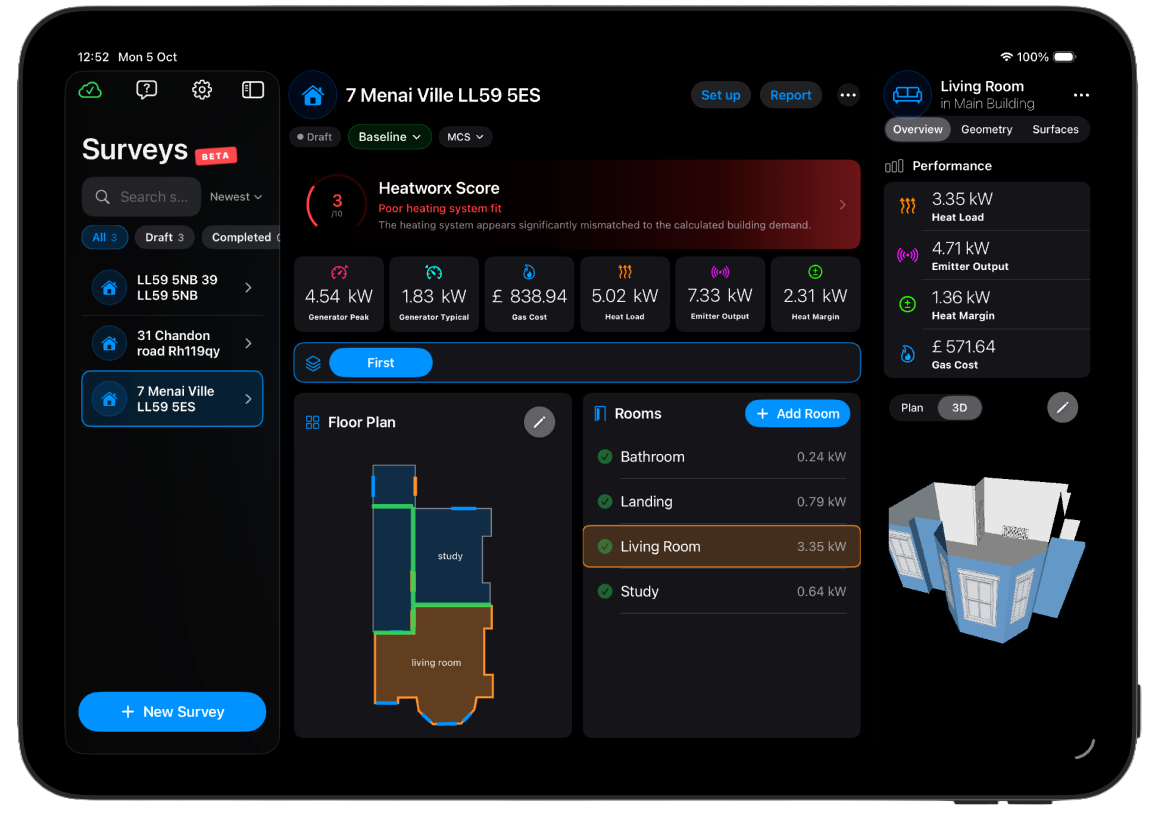The width and height of the screenshot is (1154, 814).
Task: Click the blue house icon beside 7 Menai Ville title
Action: 313,95
